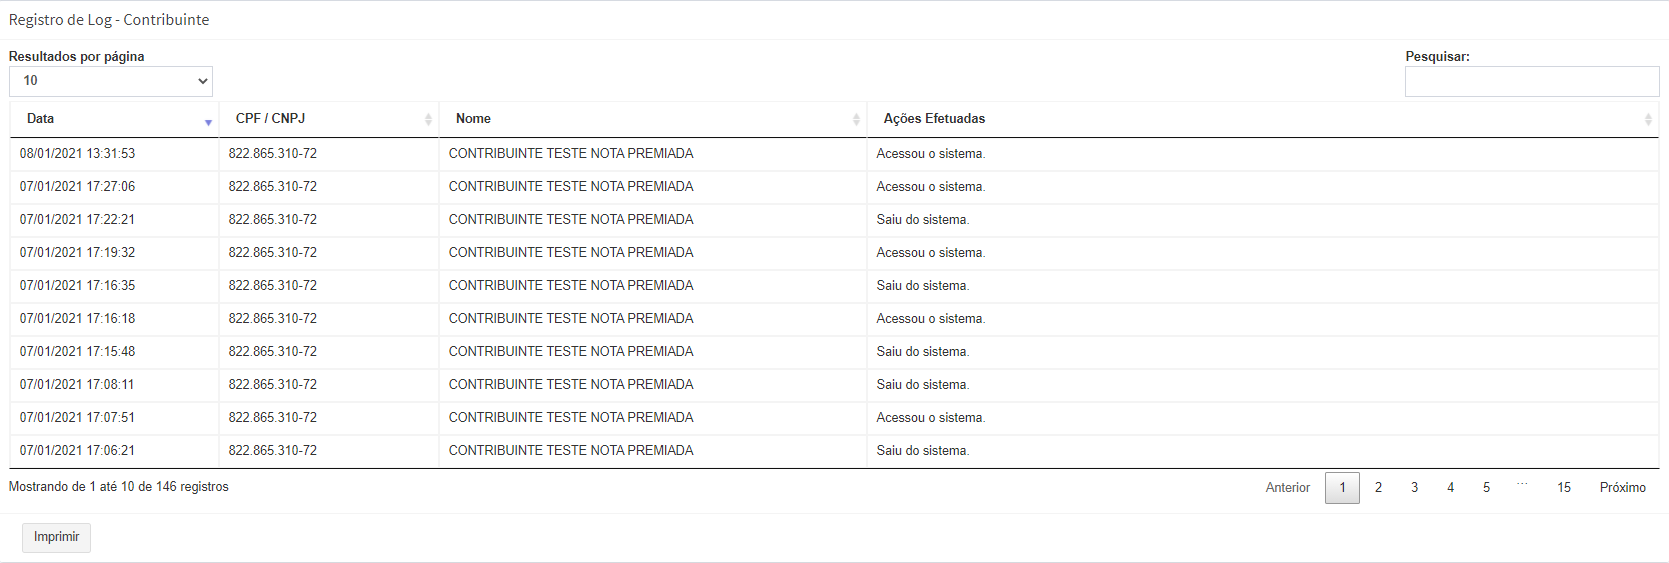1669x563 pixels.
Task: Jump to last page 15
Action: click(x=1563, y=488)
